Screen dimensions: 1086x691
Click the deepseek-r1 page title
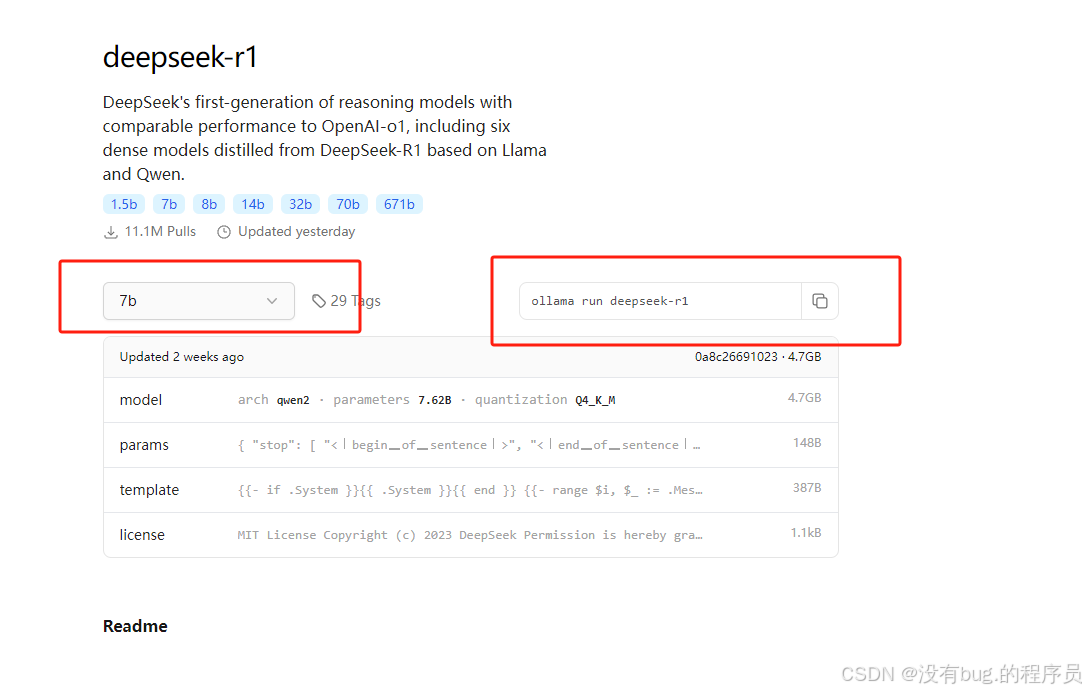tap(180, 57)
